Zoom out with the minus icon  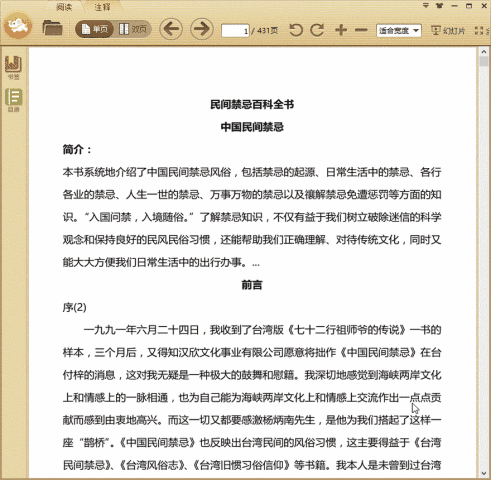click(x=361, y=30)
